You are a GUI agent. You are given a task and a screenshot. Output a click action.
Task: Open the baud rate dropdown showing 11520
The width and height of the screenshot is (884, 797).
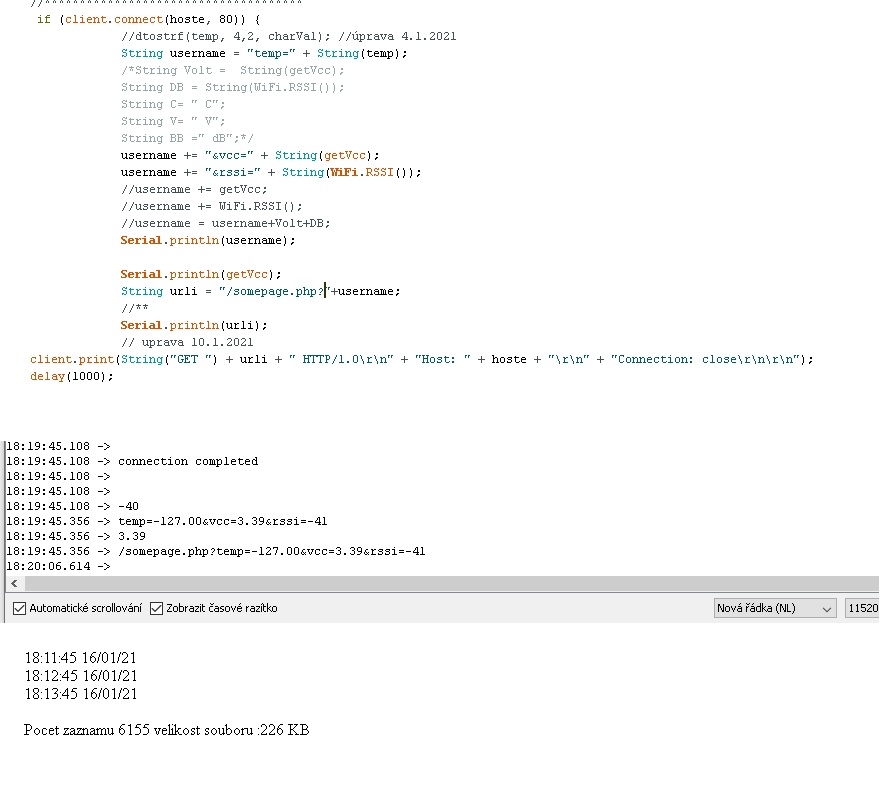pyautogui.click(x=862, y=608)
